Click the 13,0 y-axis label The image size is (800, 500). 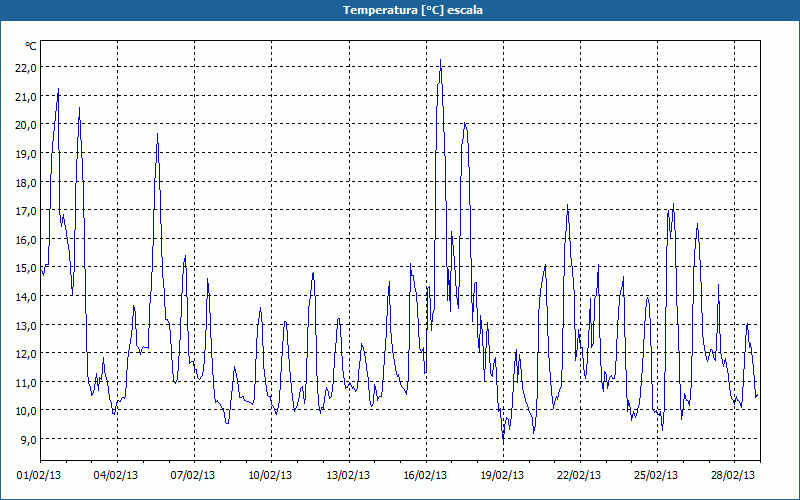click(x=26, y=325)
